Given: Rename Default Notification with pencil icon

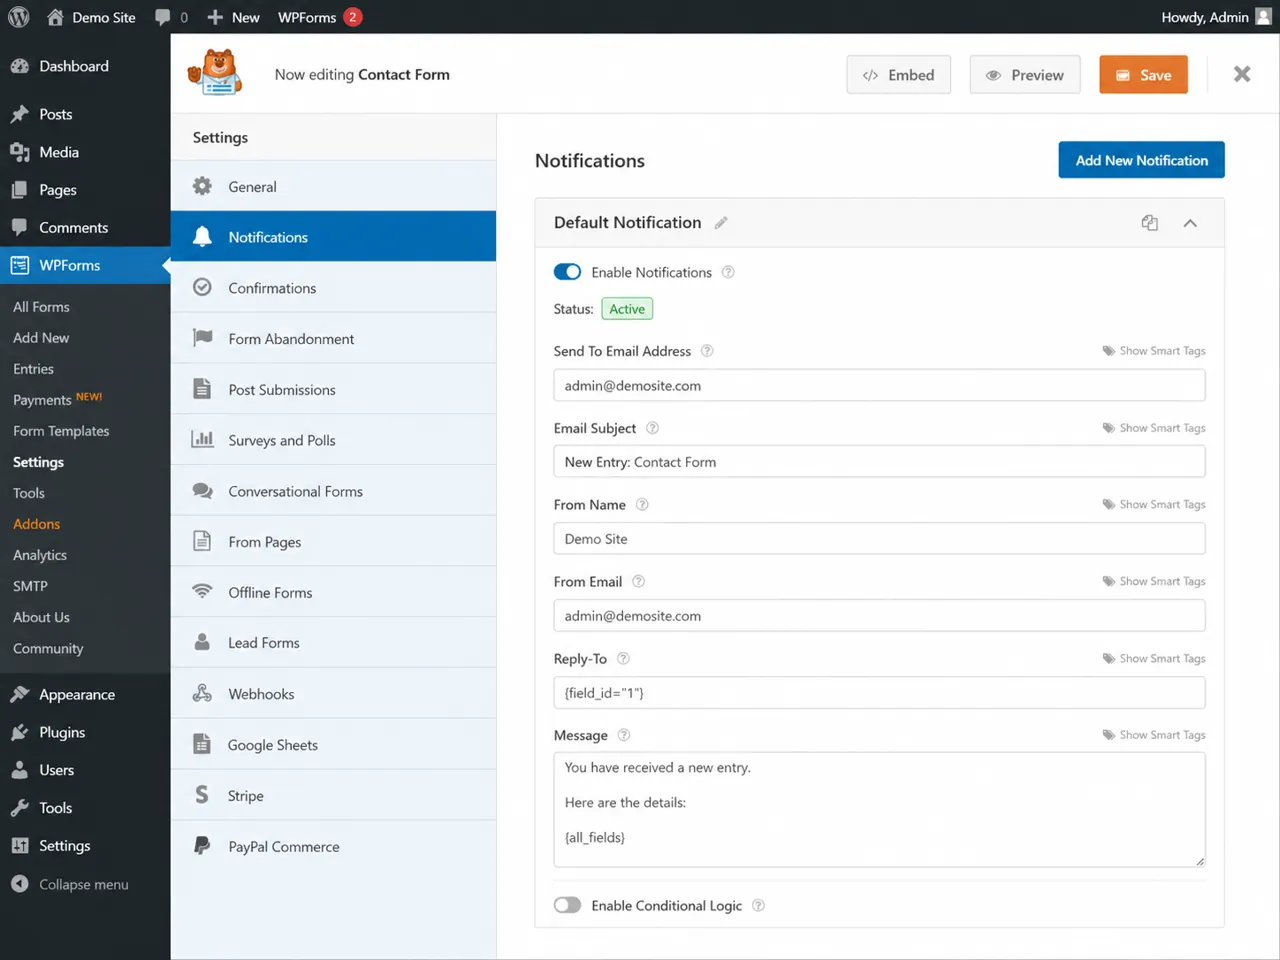Looking at the screenshot, I should (721, 223).
